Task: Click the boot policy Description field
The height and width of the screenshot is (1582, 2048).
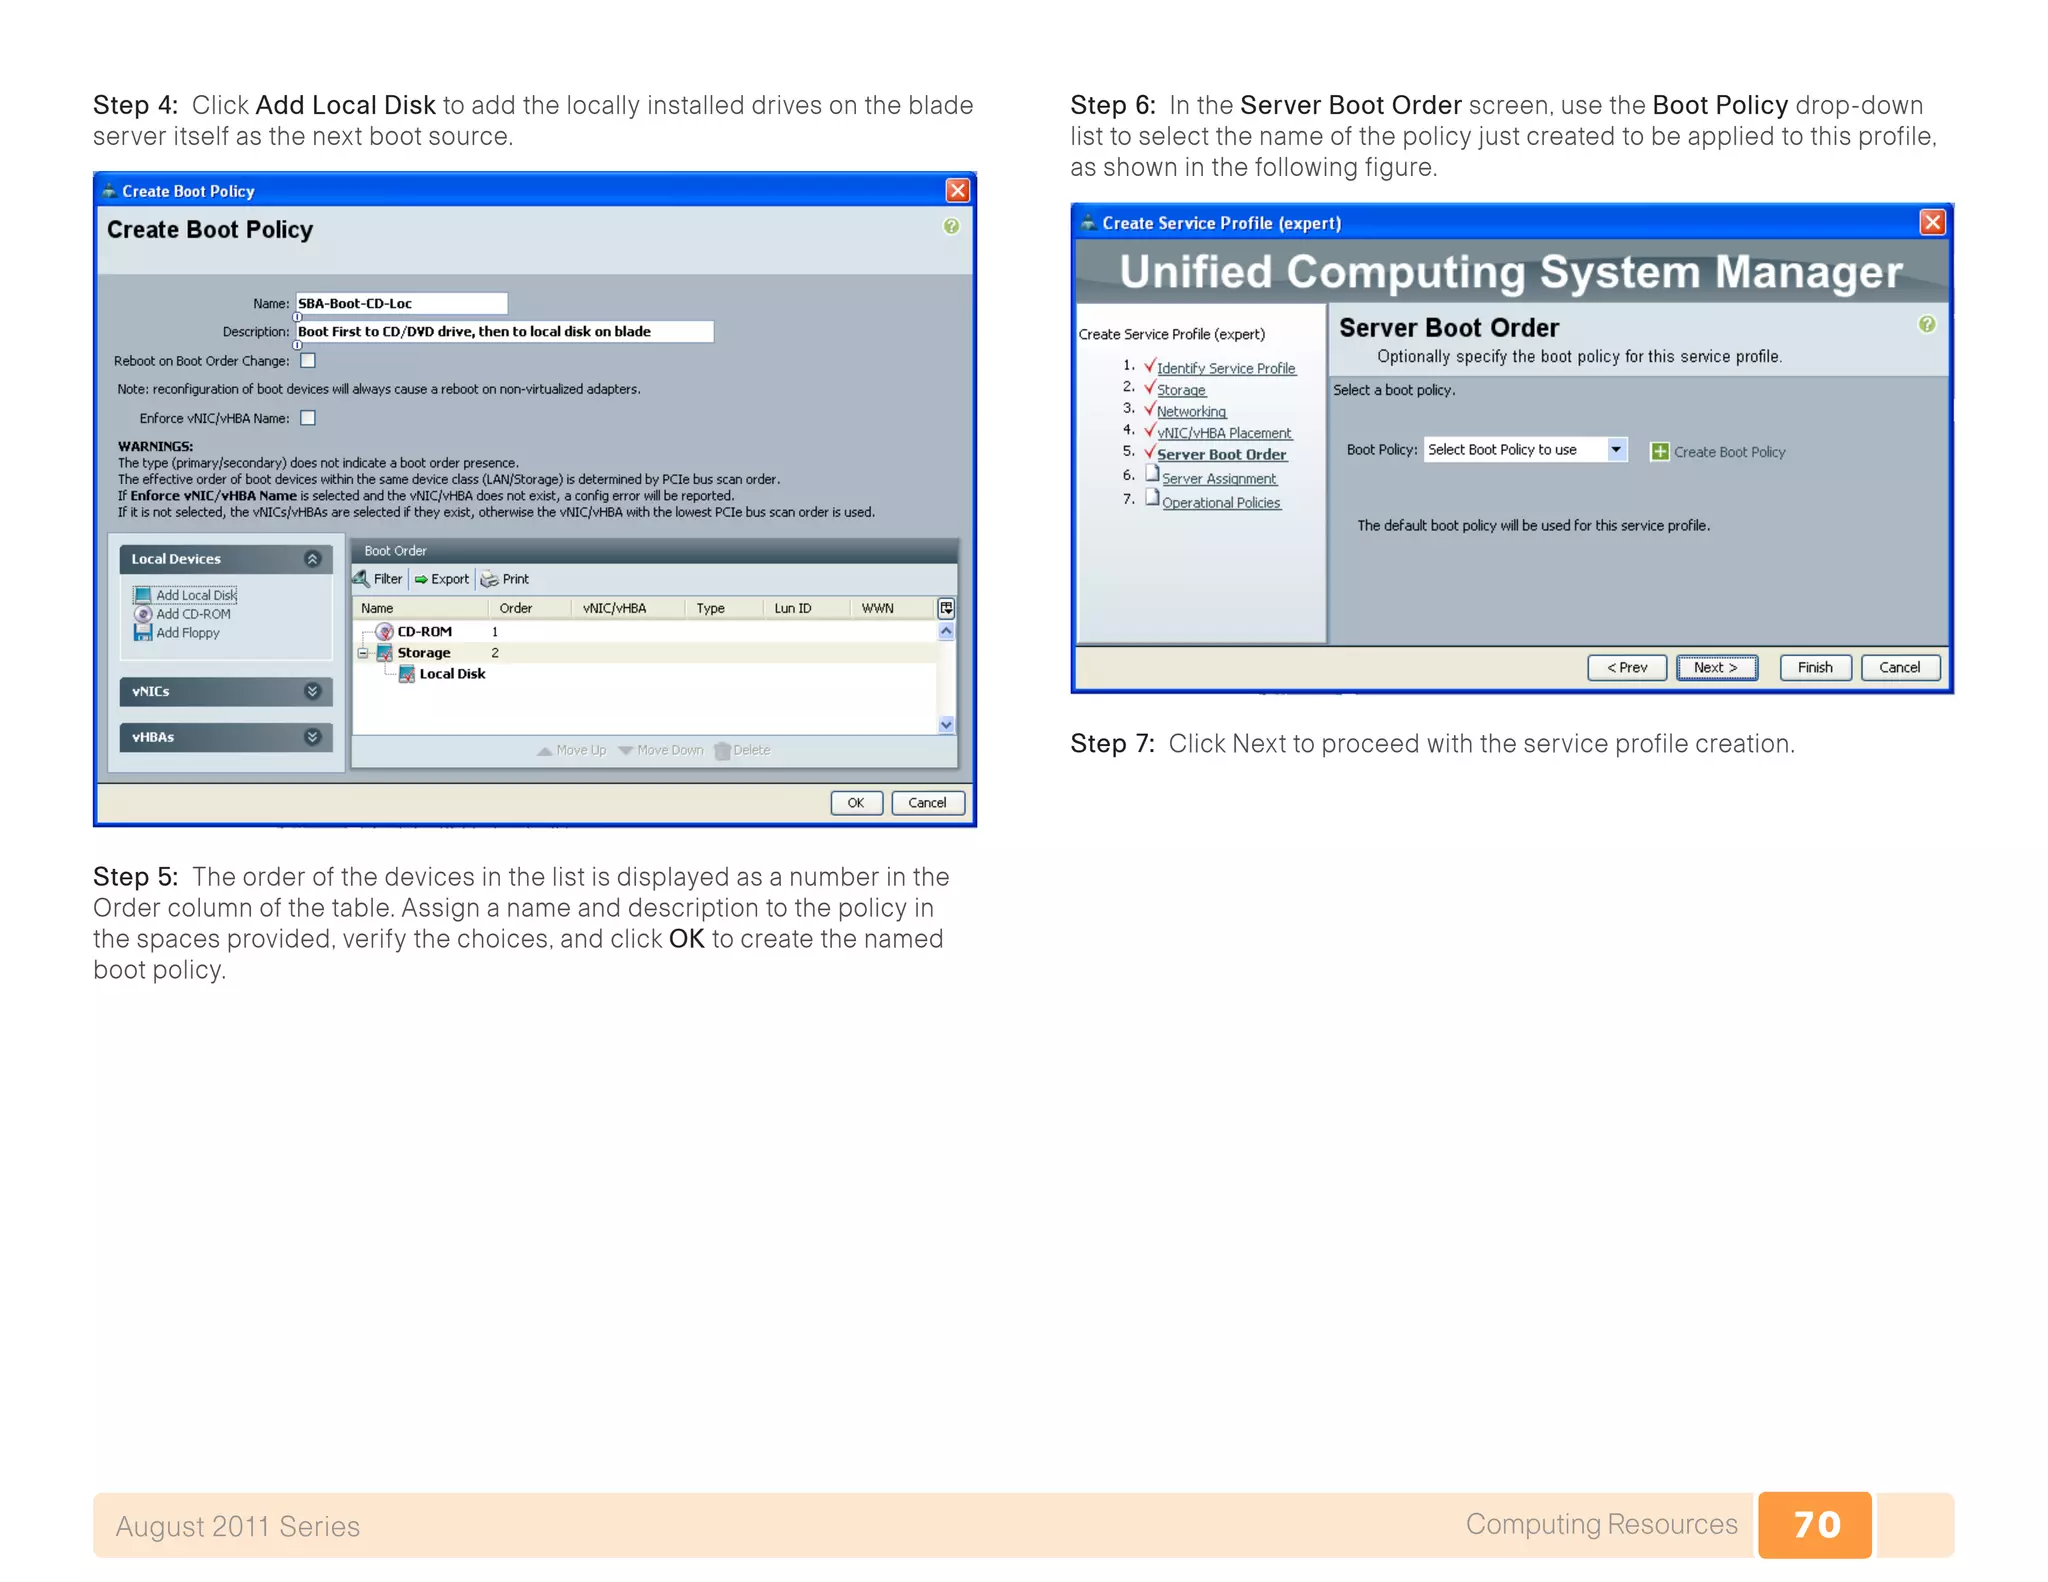Action: click(x=504, y=331)
